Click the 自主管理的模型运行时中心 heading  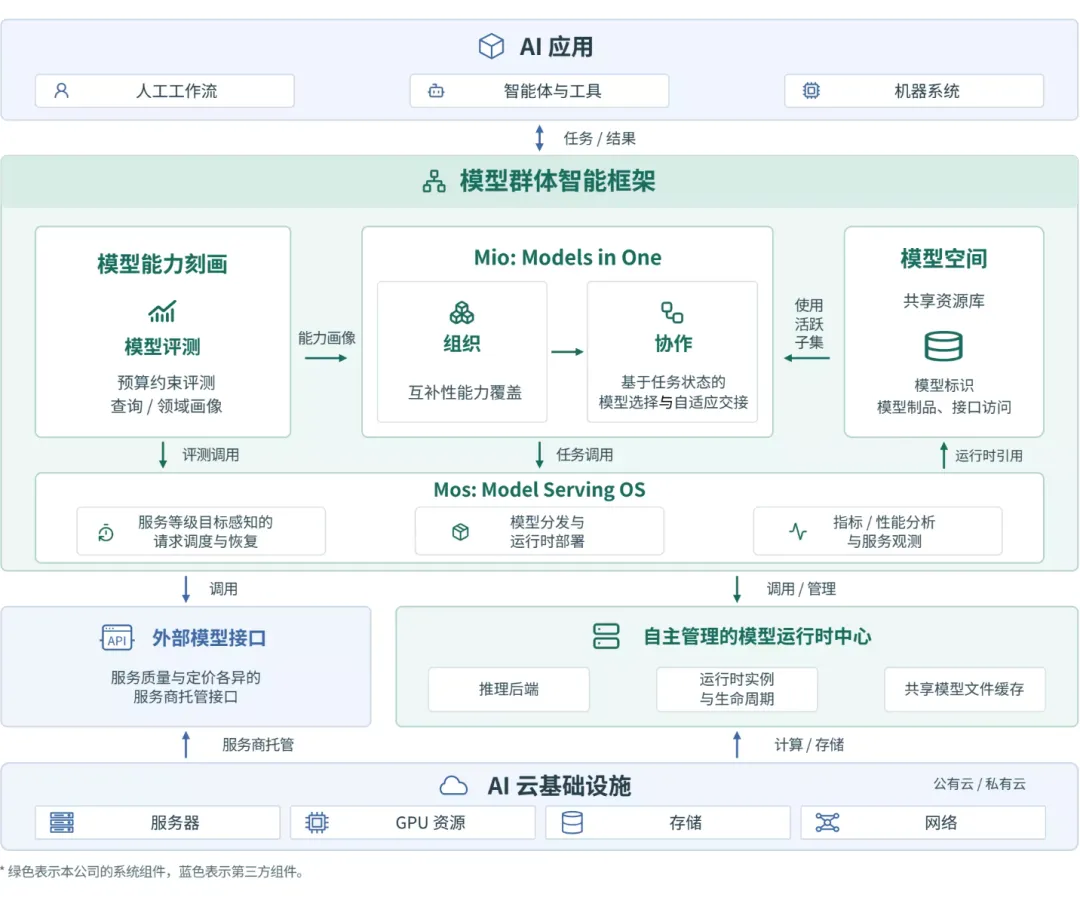pyautogui.click(x=757, y=636)
